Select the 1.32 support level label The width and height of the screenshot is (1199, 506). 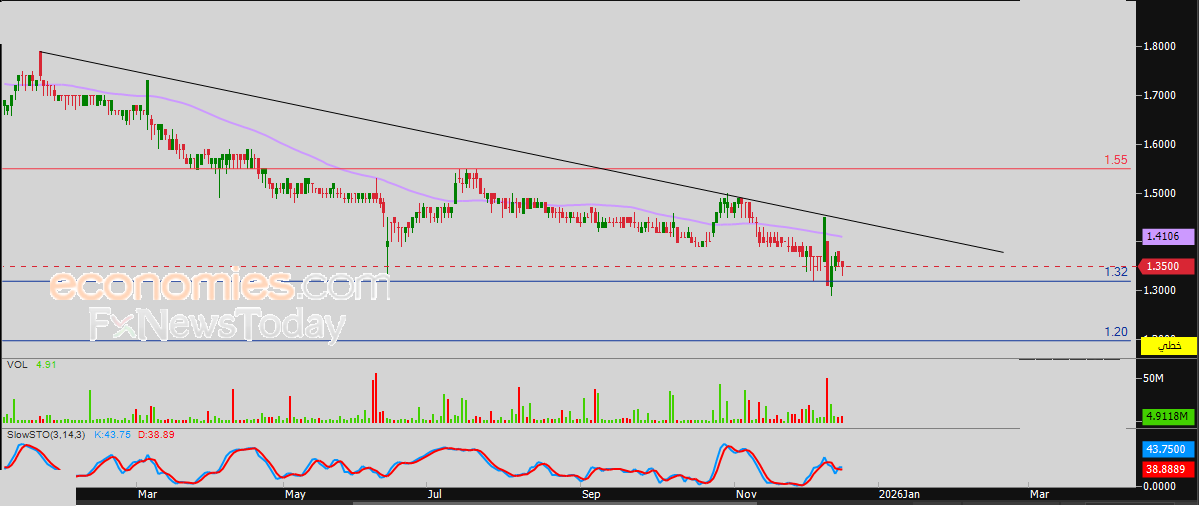[1116, 272]
